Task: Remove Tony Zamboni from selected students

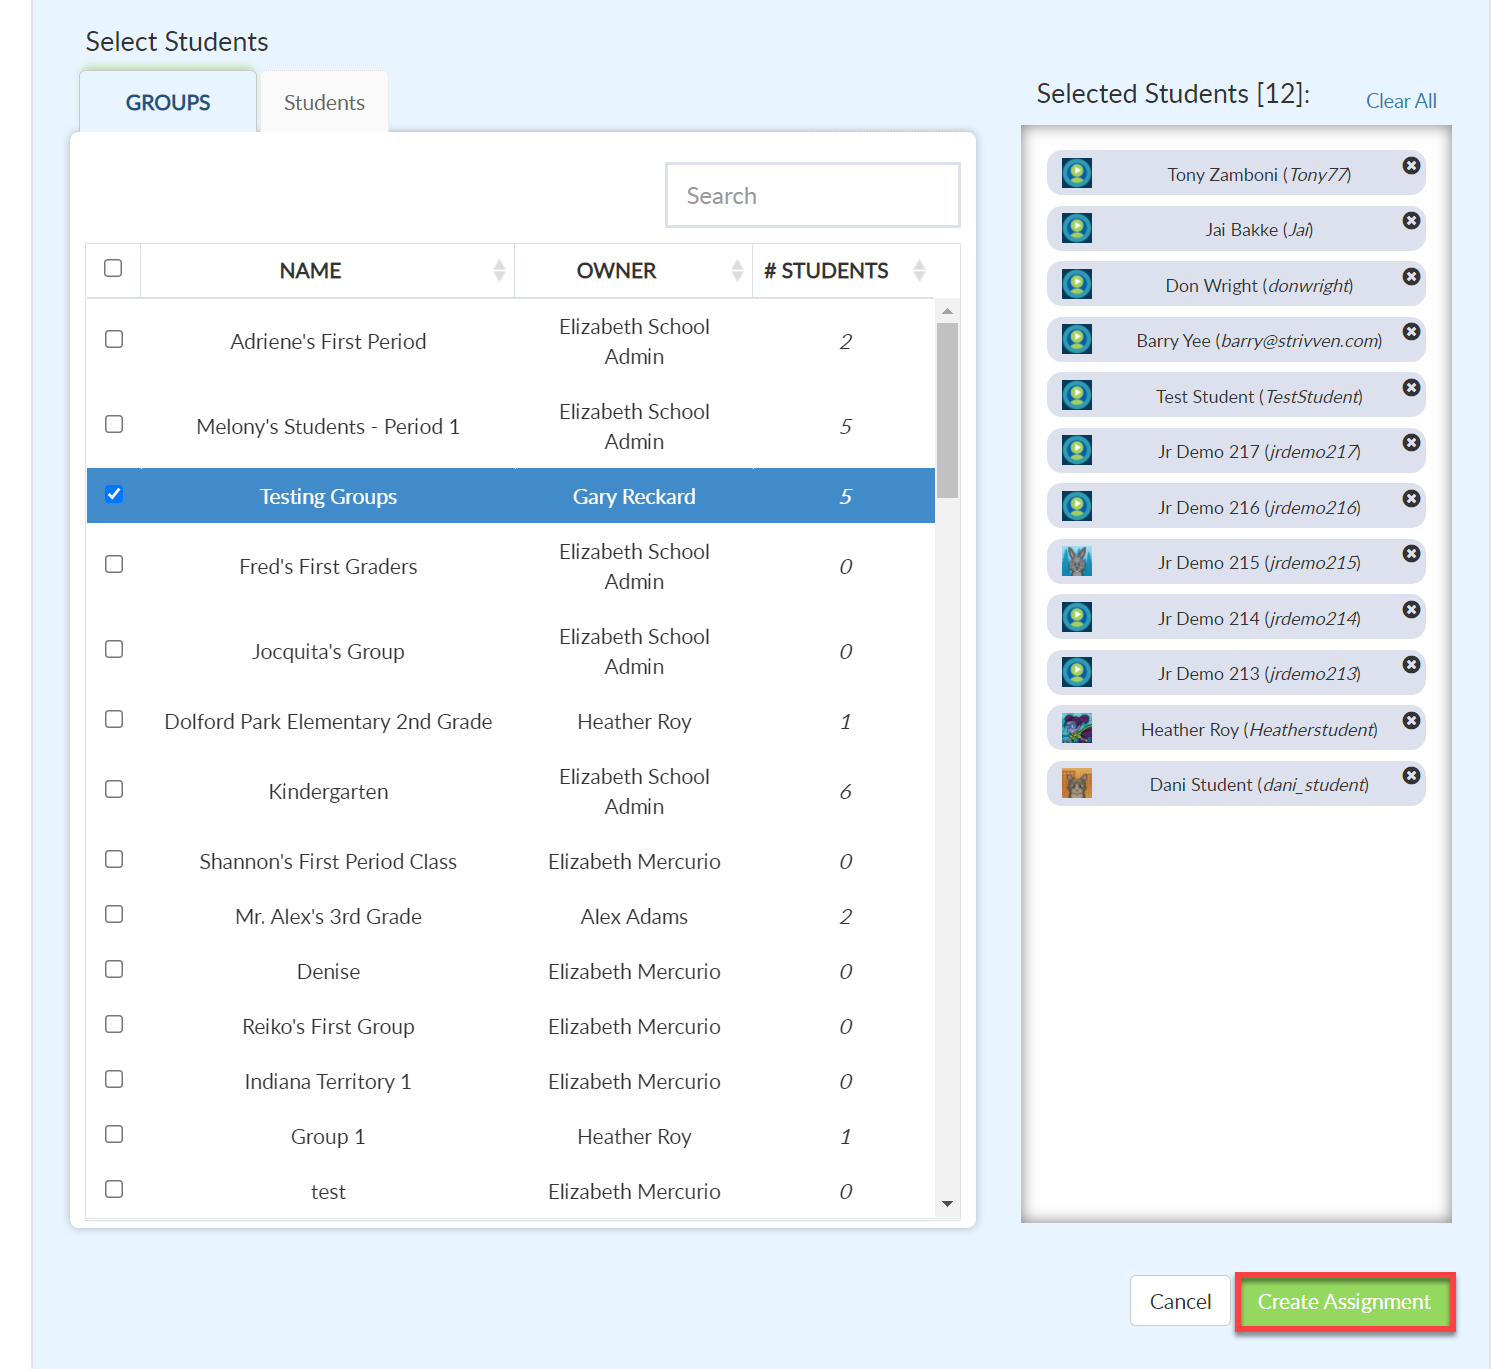Action: click(x=1411, y=166)
